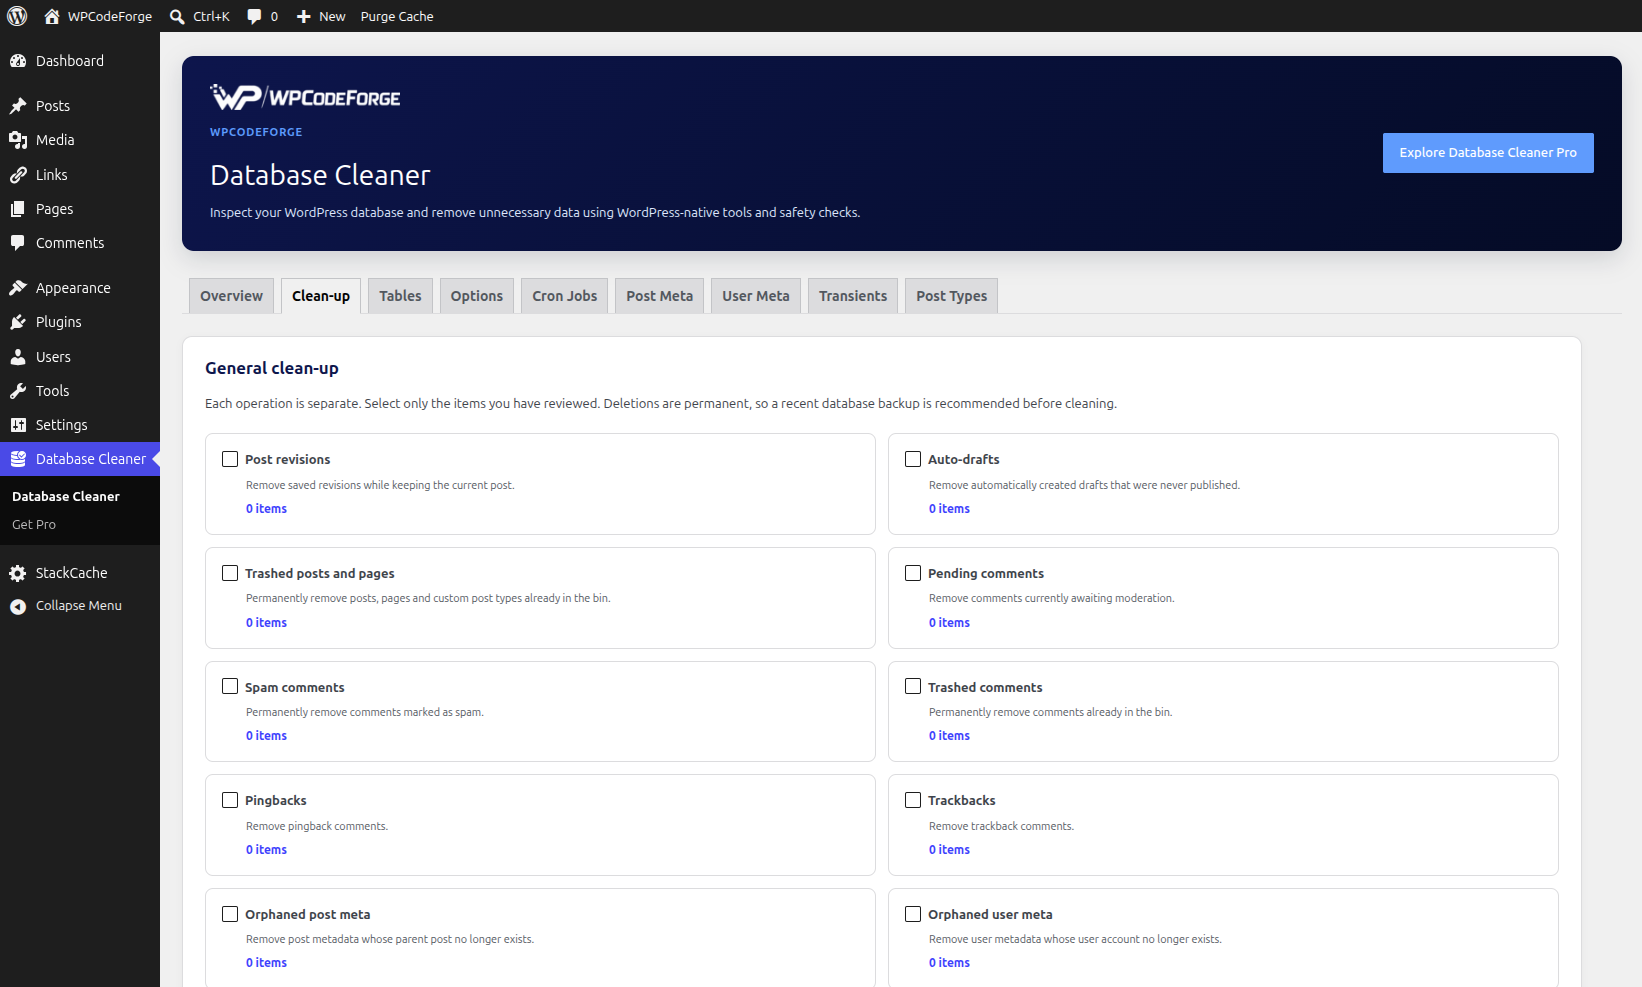
Task: Open the Pages icon in sidebar
Action: pyautogui.click(x=18, y=209)
